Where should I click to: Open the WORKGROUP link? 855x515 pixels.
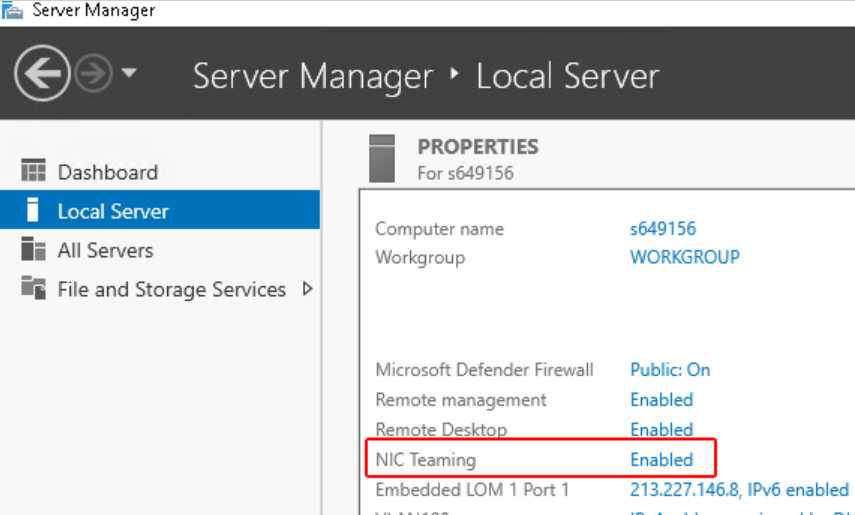click(x=684, y=257)
